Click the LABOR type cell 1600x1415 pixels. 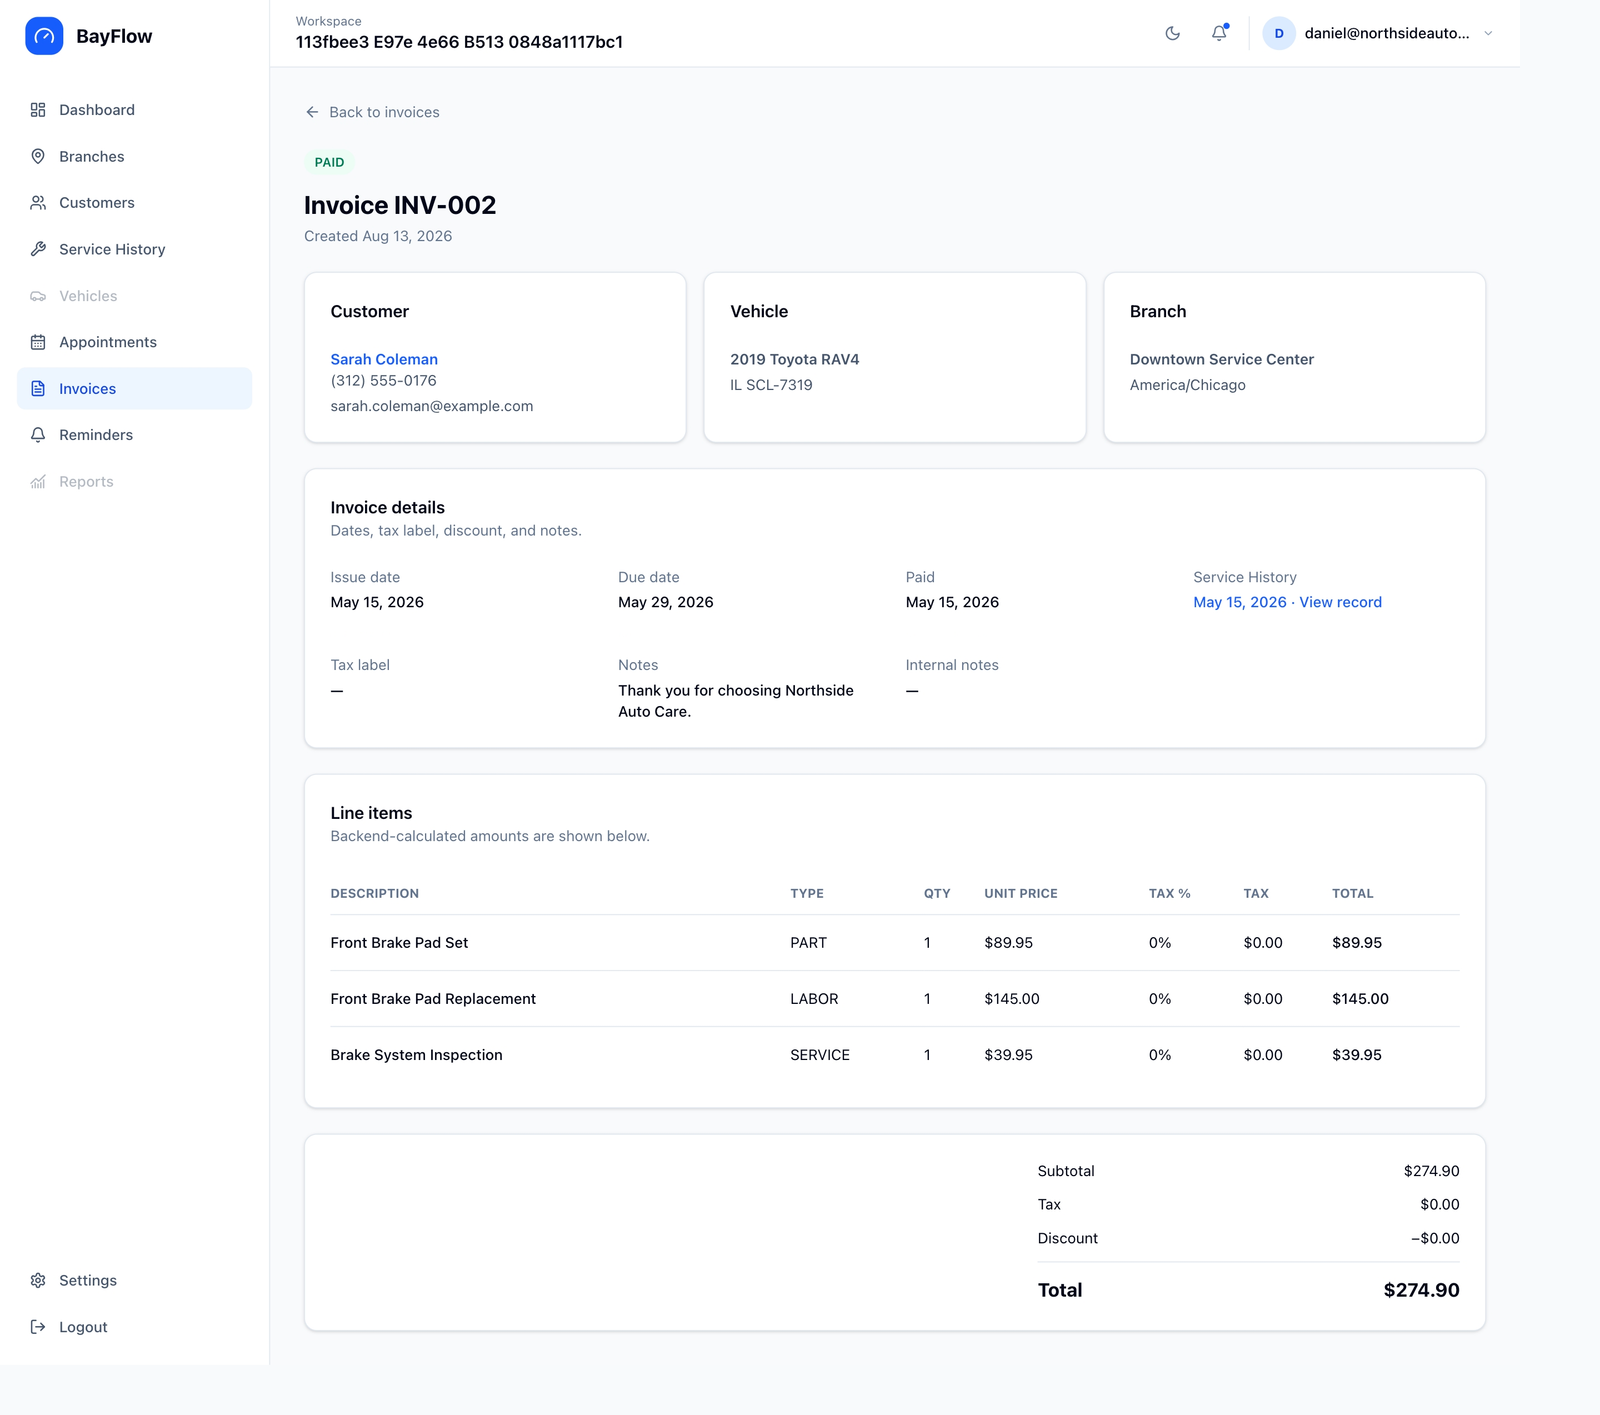(814, 999)
